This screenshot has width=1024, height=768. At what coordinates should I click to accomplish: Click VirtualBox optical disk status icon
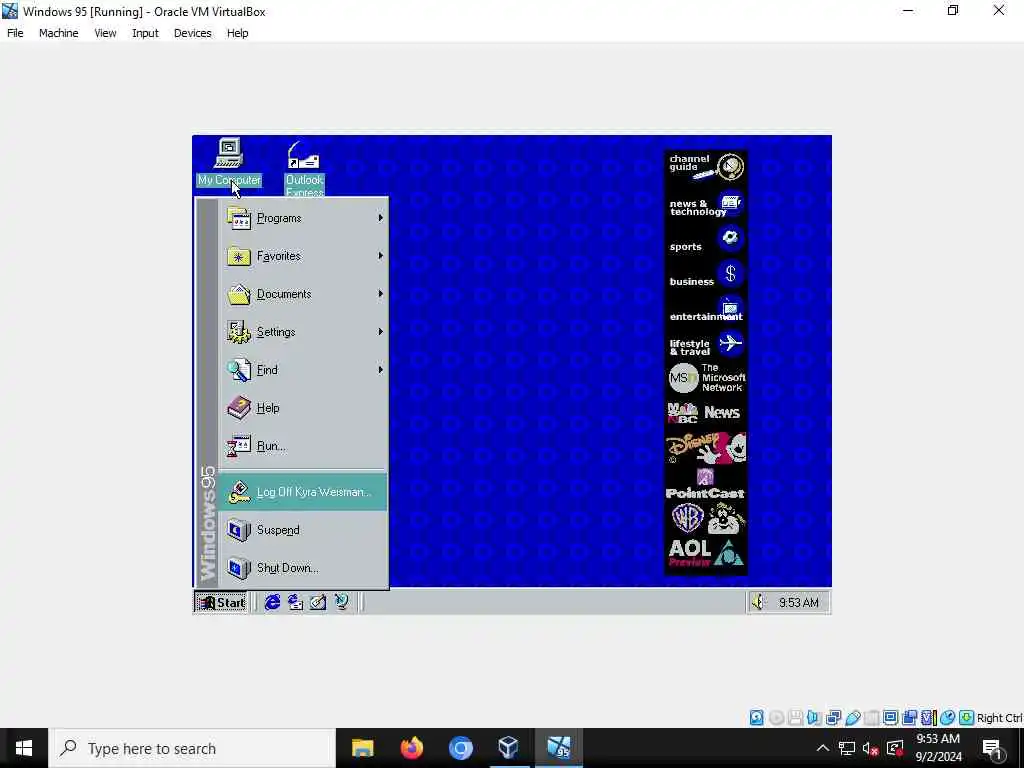[776, 718]
